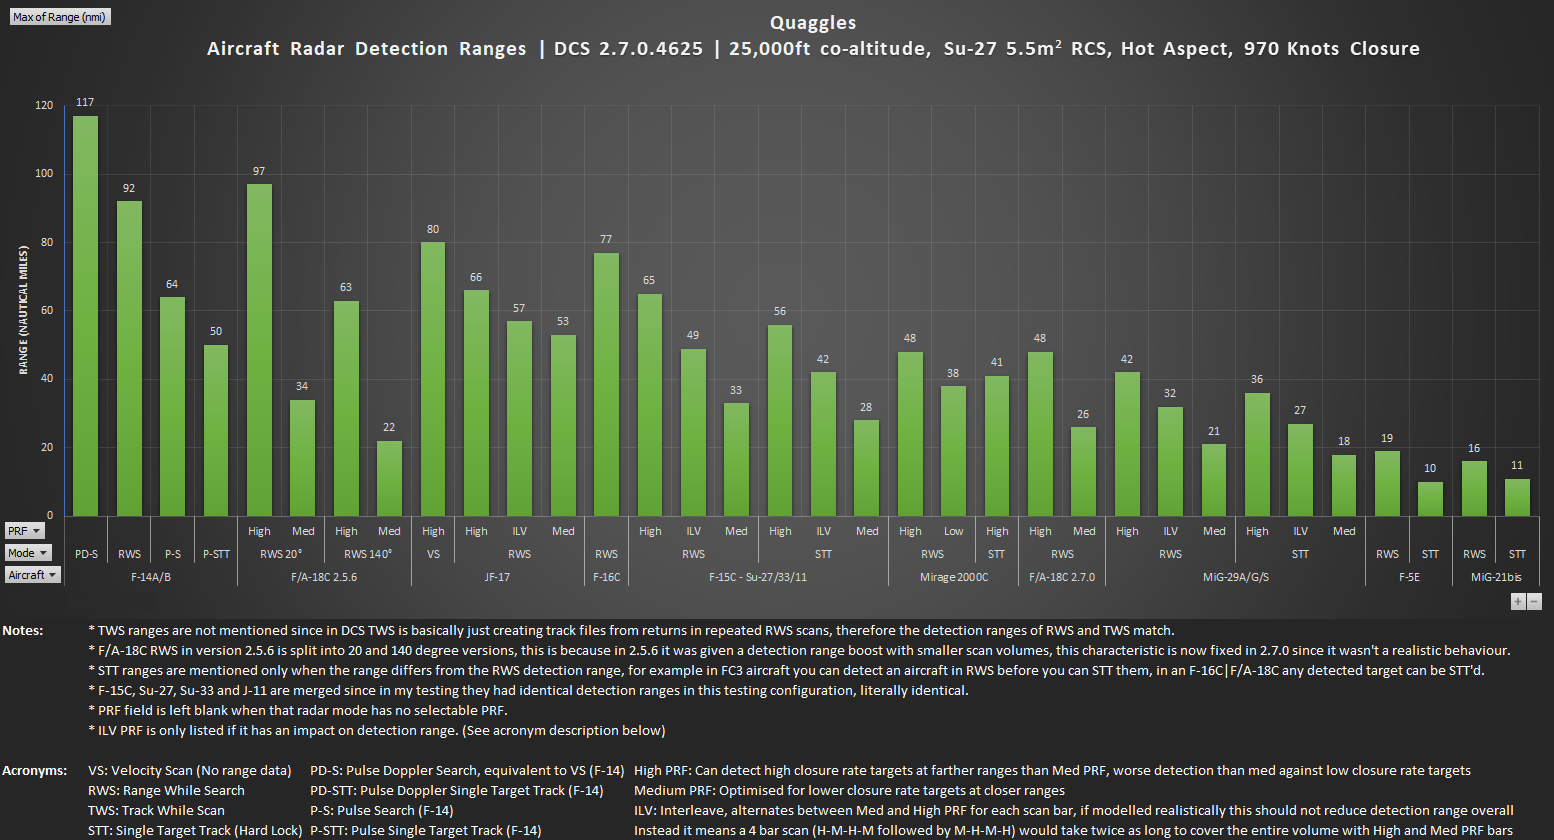Click the data label '117'

tap(85, 102)
